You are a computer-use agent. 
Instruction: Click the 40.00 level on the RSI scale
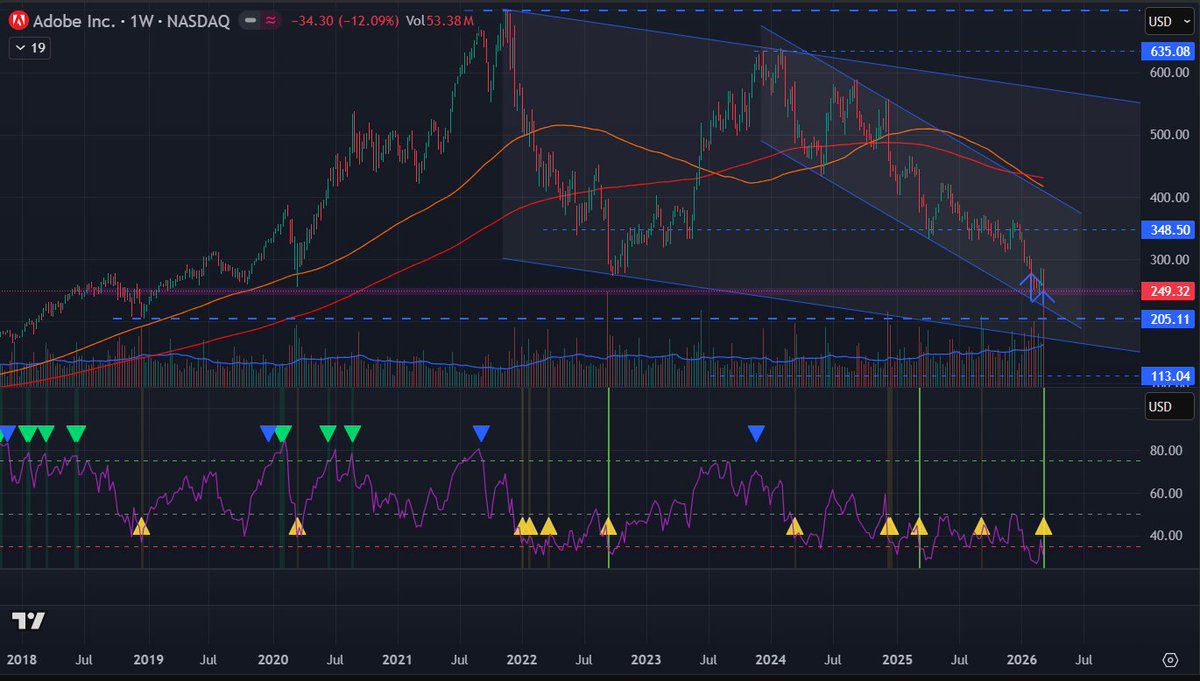click(x=1164, y=536)
